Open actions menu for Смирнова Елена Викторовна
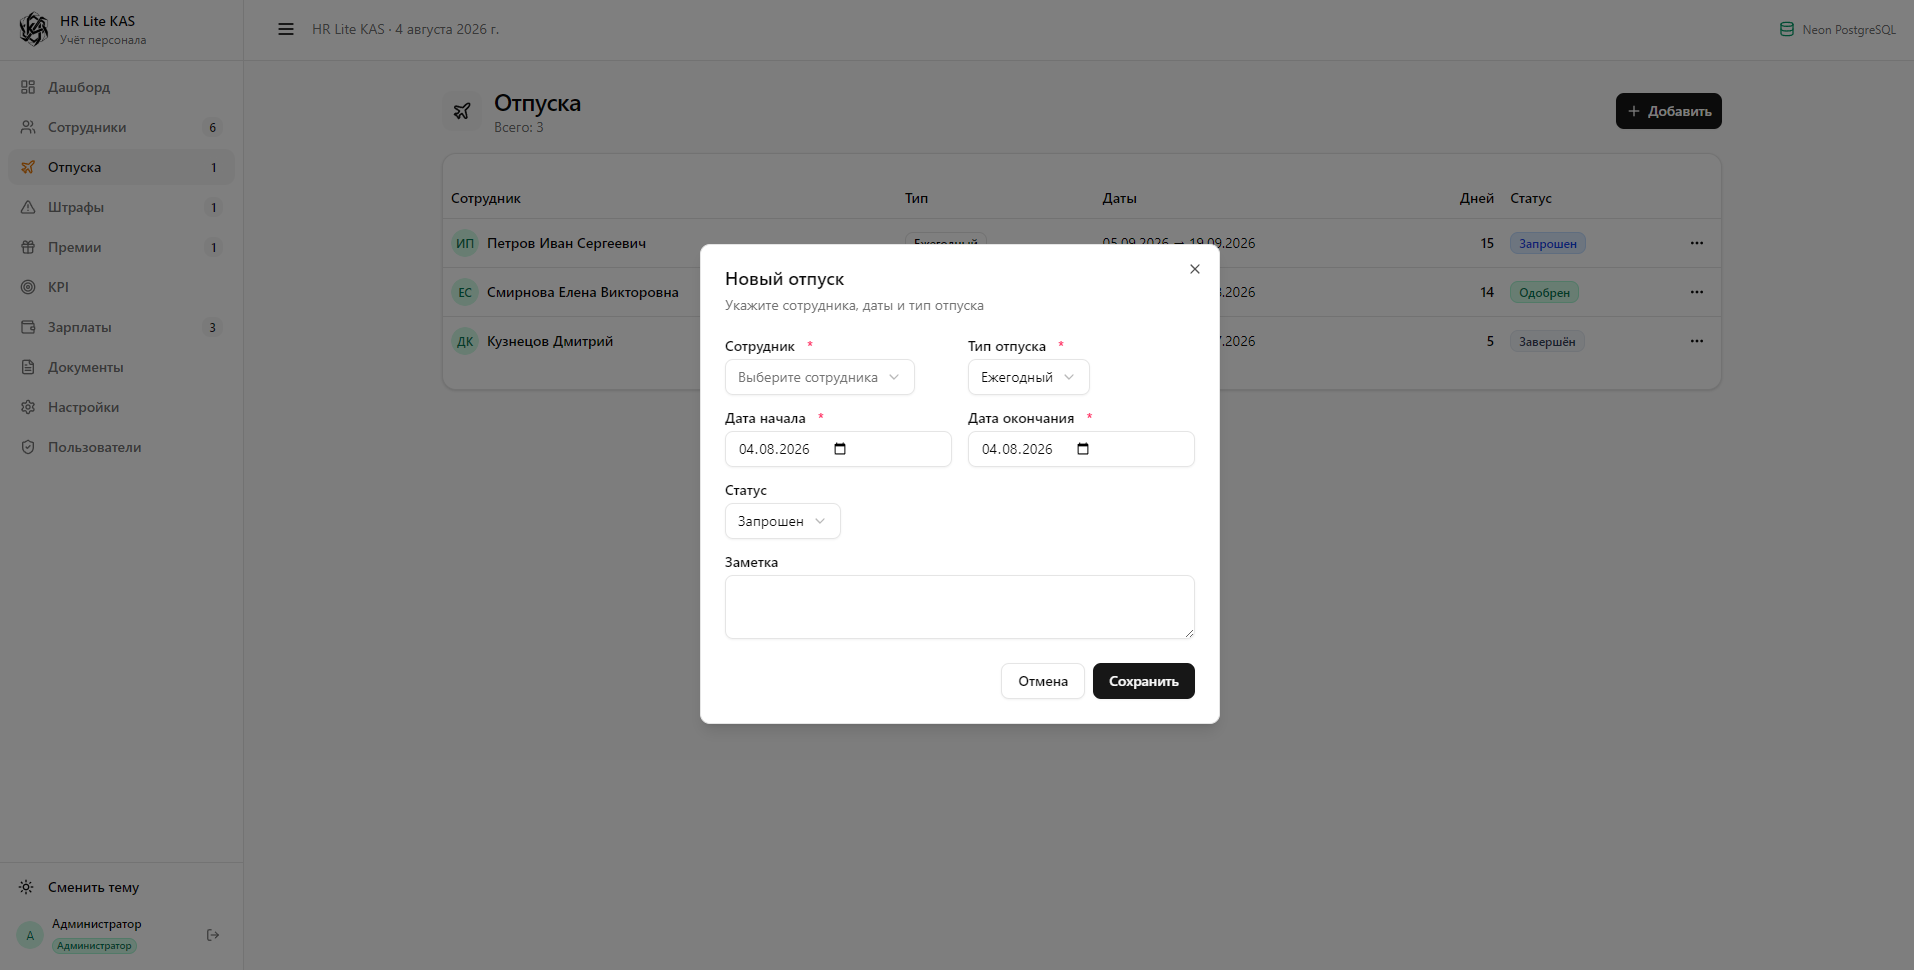Image resolution: width=1914 pixels, height=970 pixels. point(1697,292)
